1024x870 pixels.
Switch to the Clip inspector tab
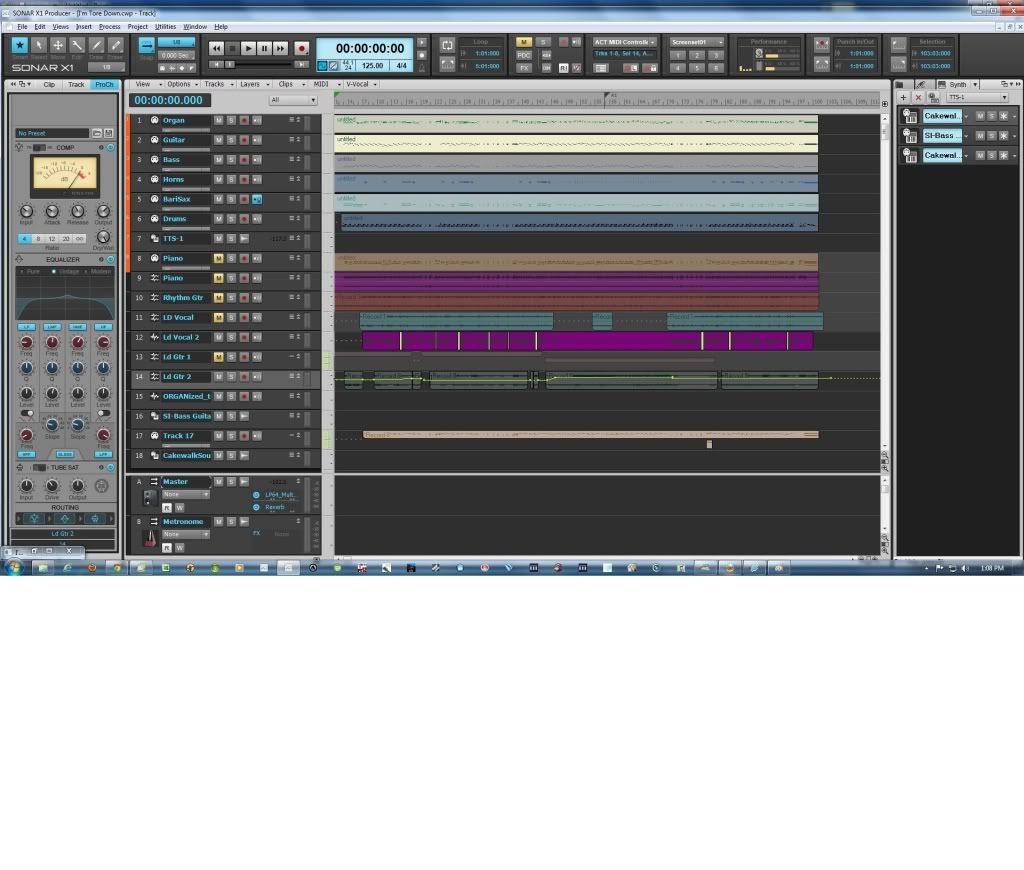tap(49, 85)
